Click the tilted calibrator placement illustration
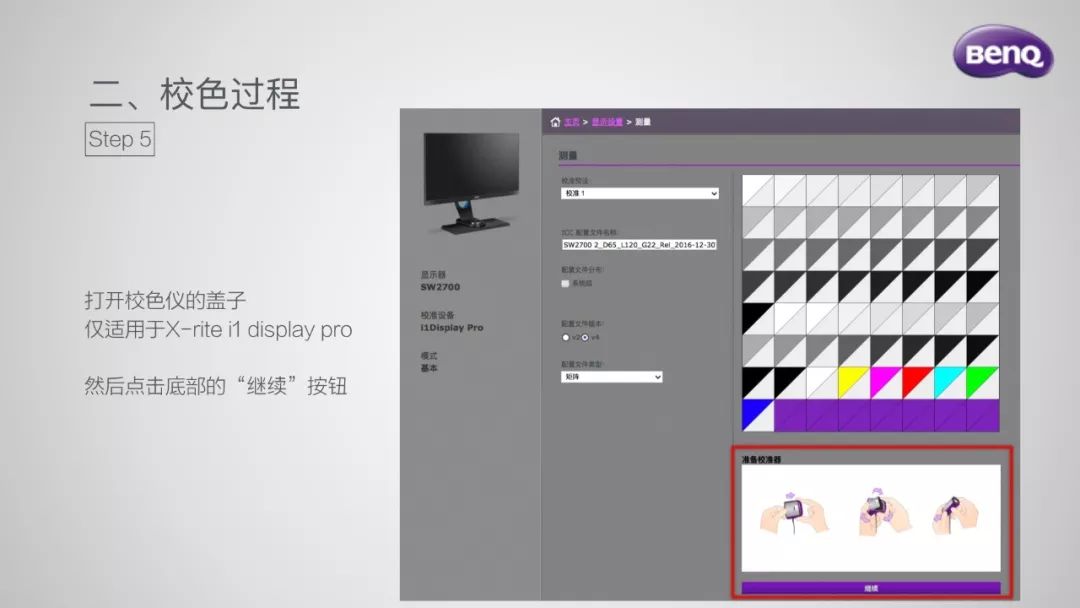 click(x=953, y=512)
